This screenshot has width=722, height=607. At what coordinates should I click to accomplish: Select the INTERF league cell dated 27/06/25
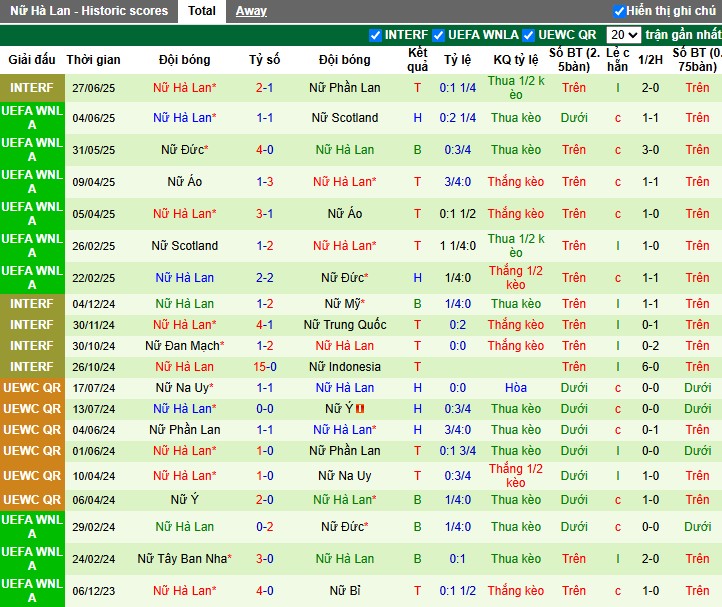(x=32, y=88)
